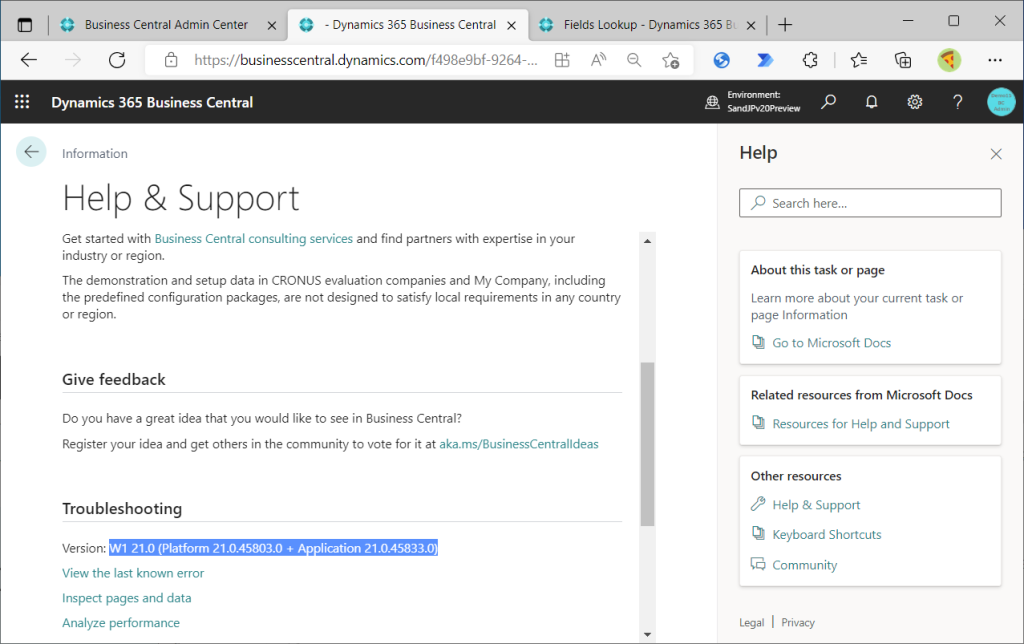Click the browser tab actions menu icon
This screenshot has width=1024, height=644.
pos(24,25)
